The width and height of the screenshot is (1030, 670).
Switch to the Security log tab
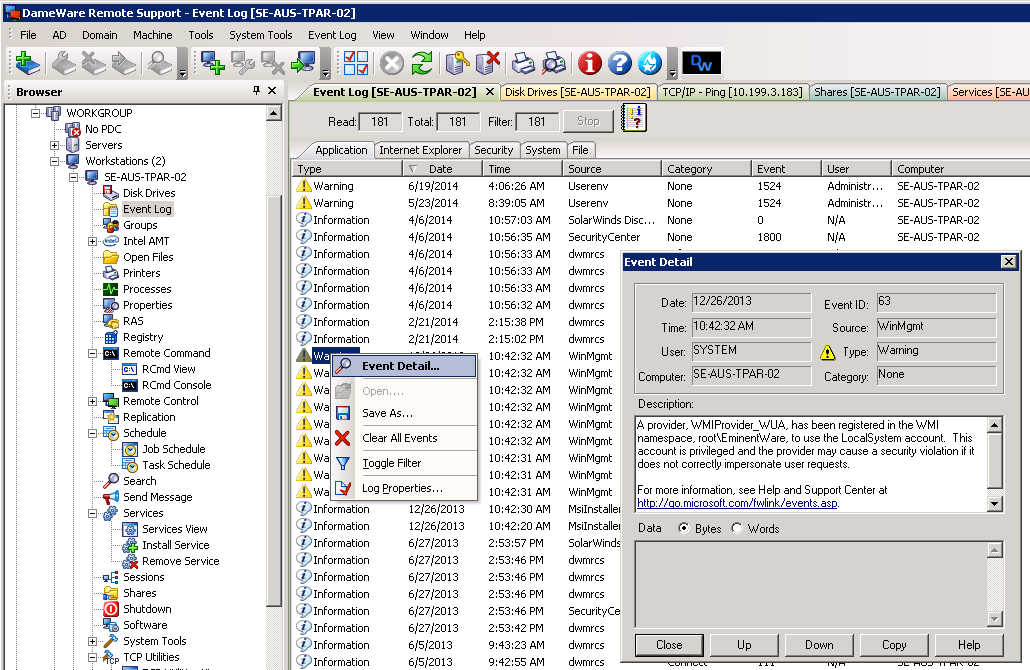pyautogui.click(x=493, y=150)
